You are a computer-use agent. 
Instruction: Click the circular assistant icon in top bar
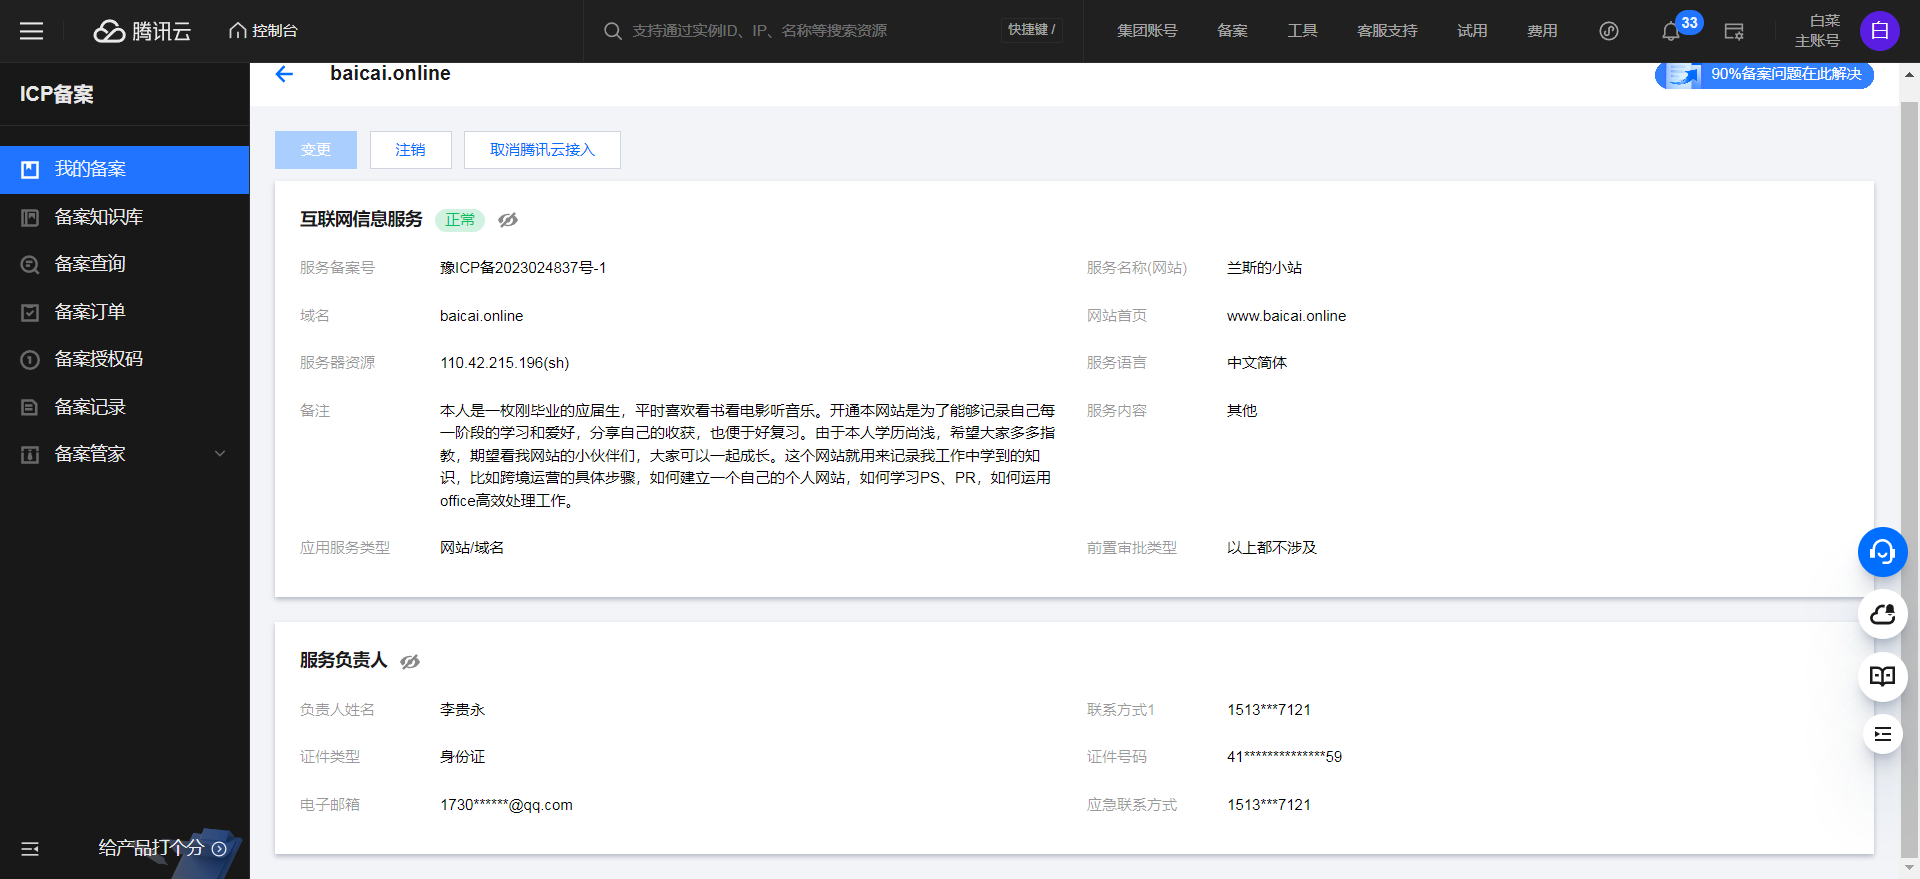1609,31
